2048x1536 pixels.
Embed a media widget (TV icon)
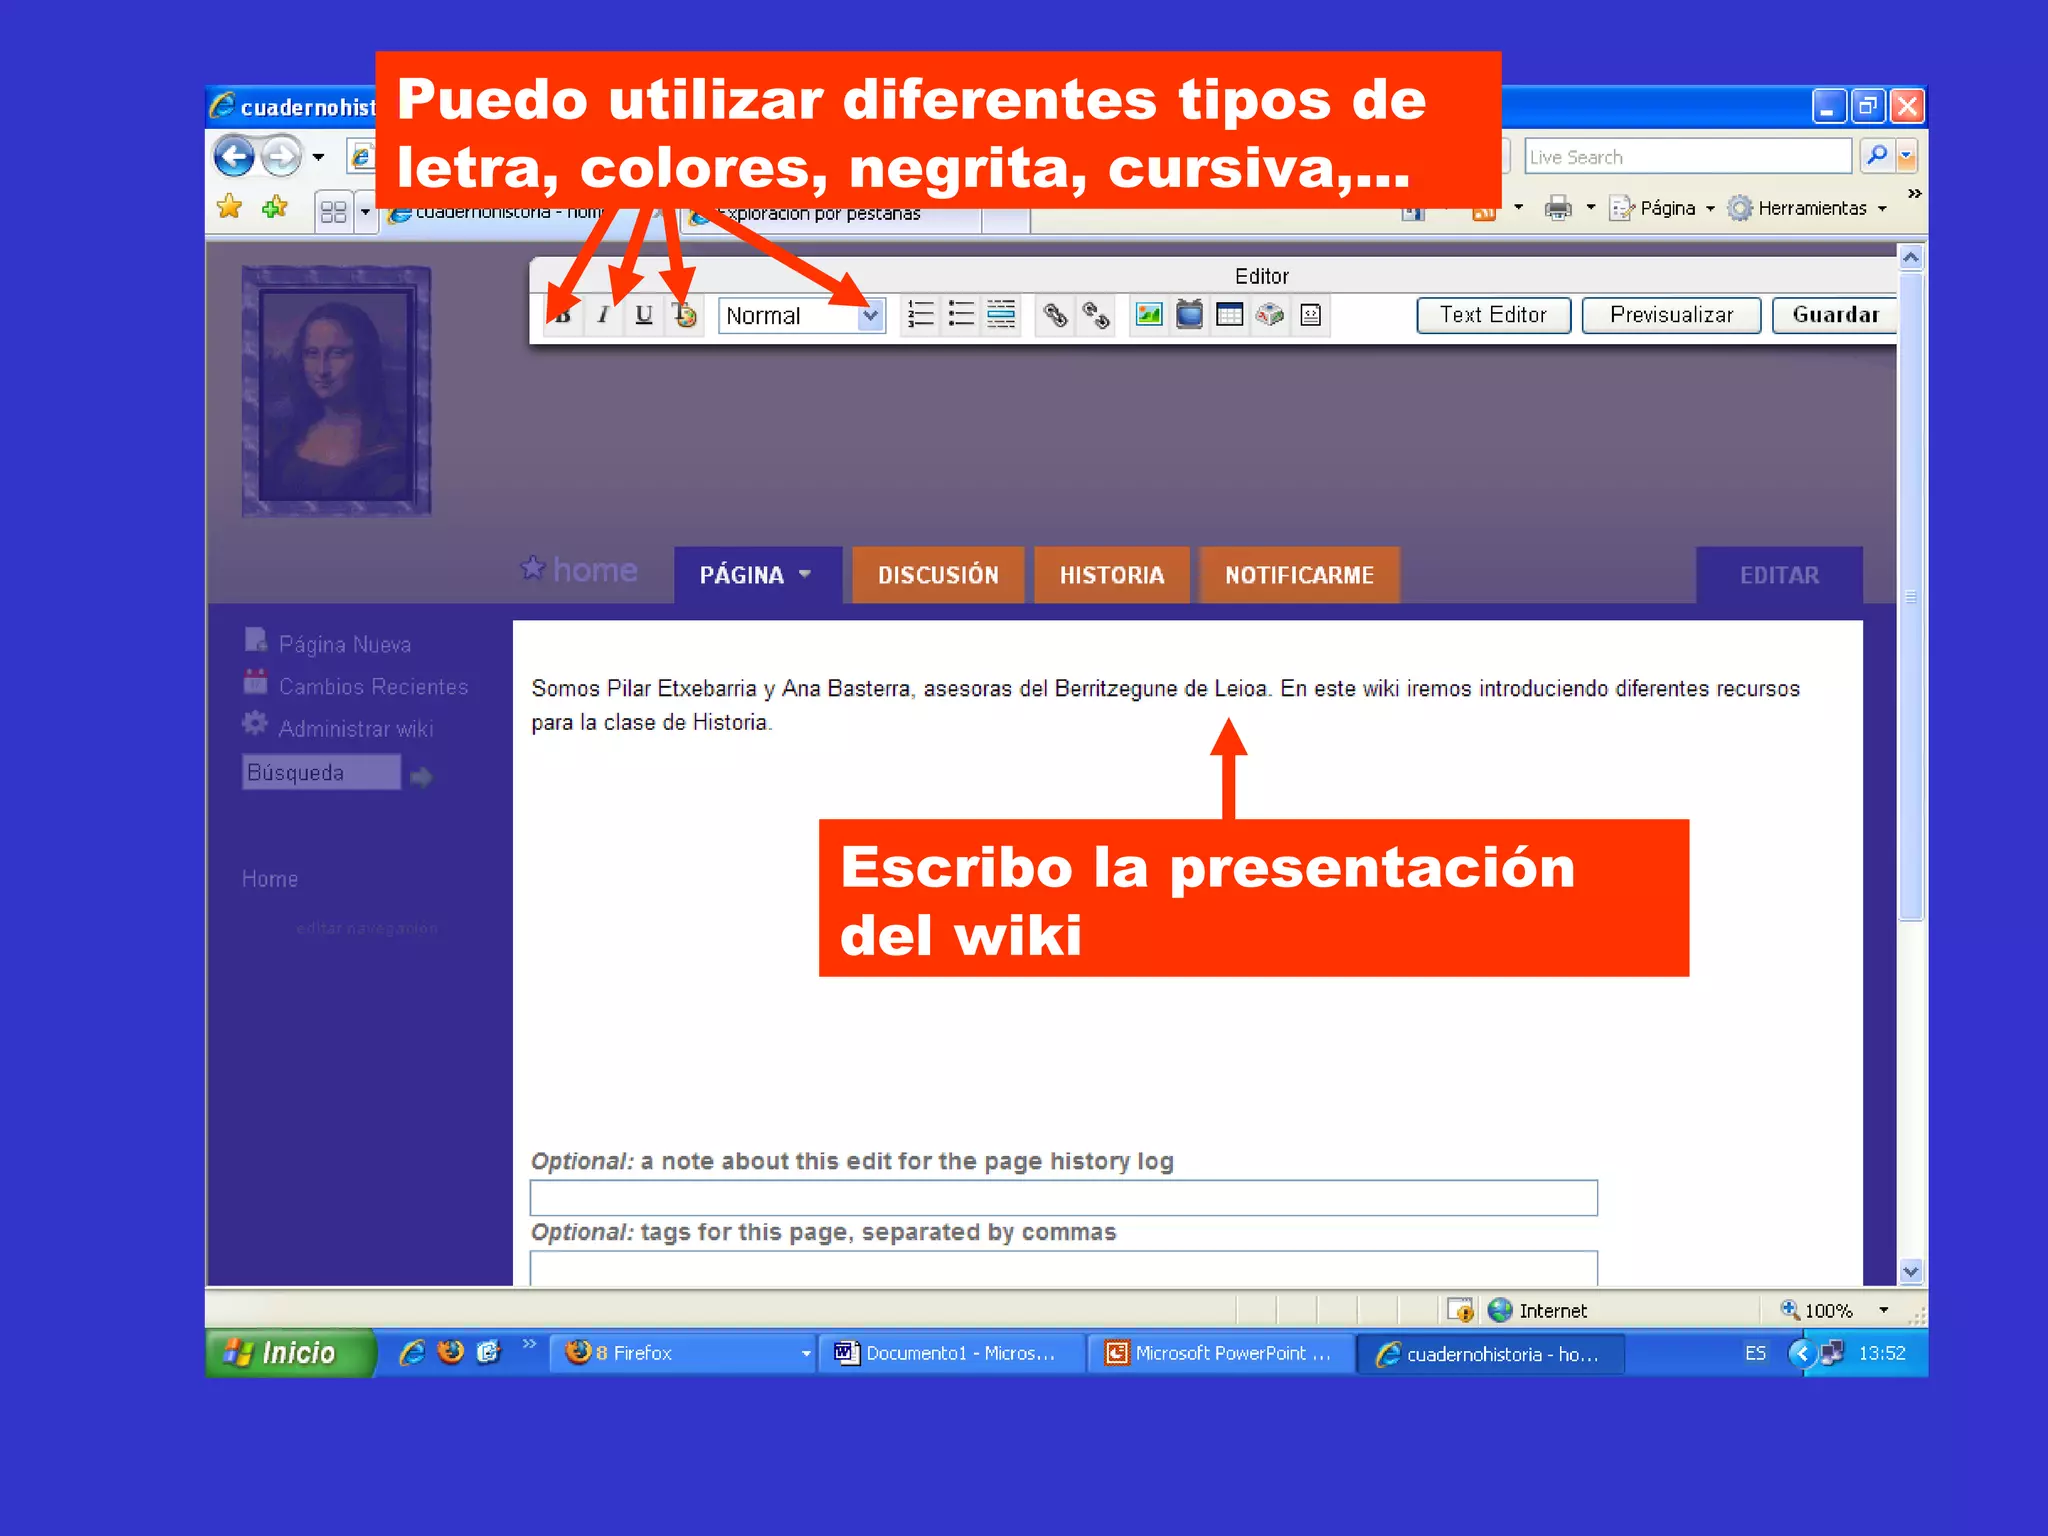(1189, 315)
